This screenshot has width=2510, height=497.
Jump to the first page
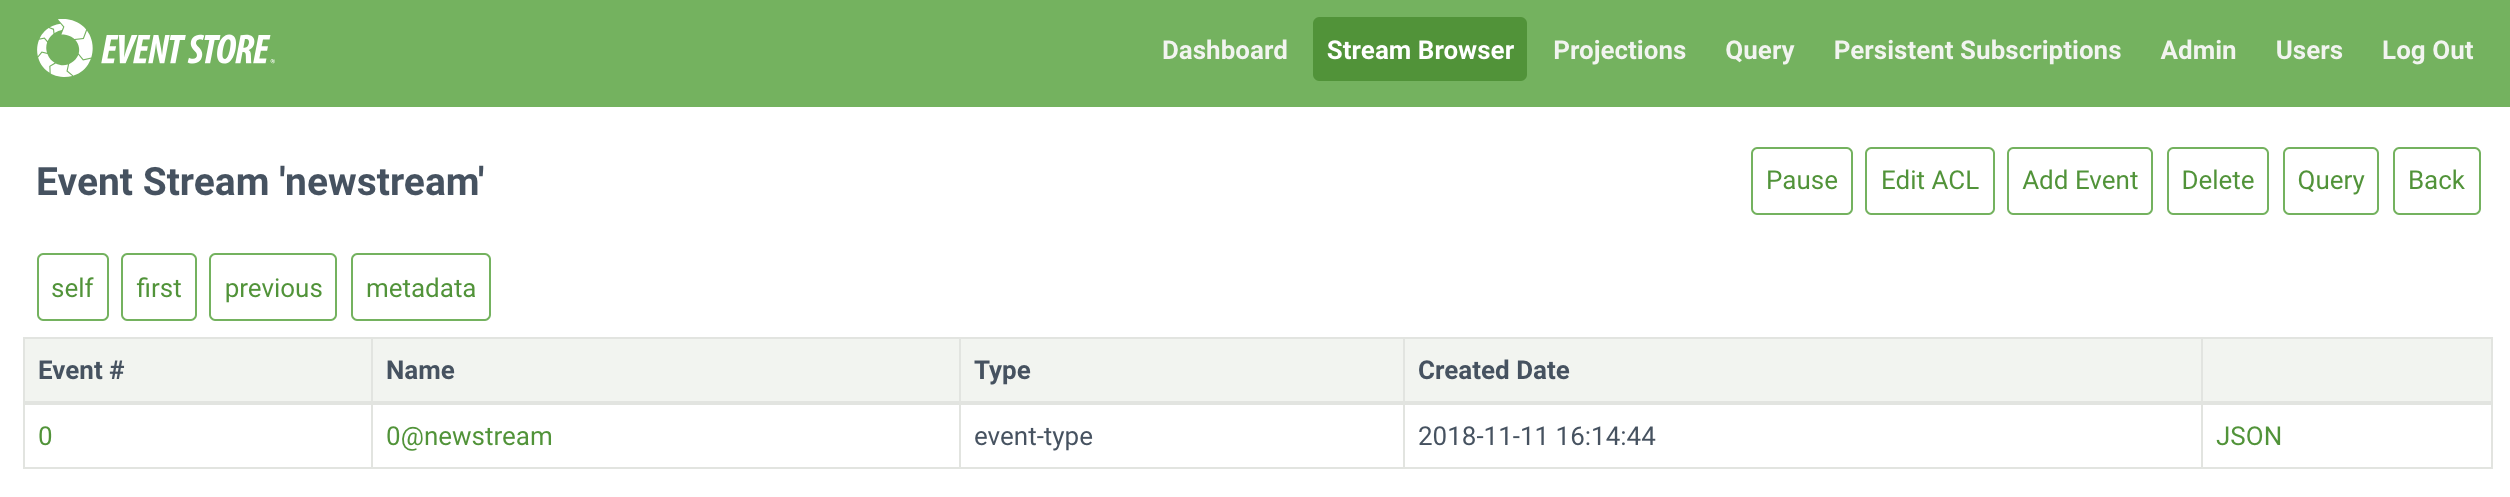coord(158,288)
